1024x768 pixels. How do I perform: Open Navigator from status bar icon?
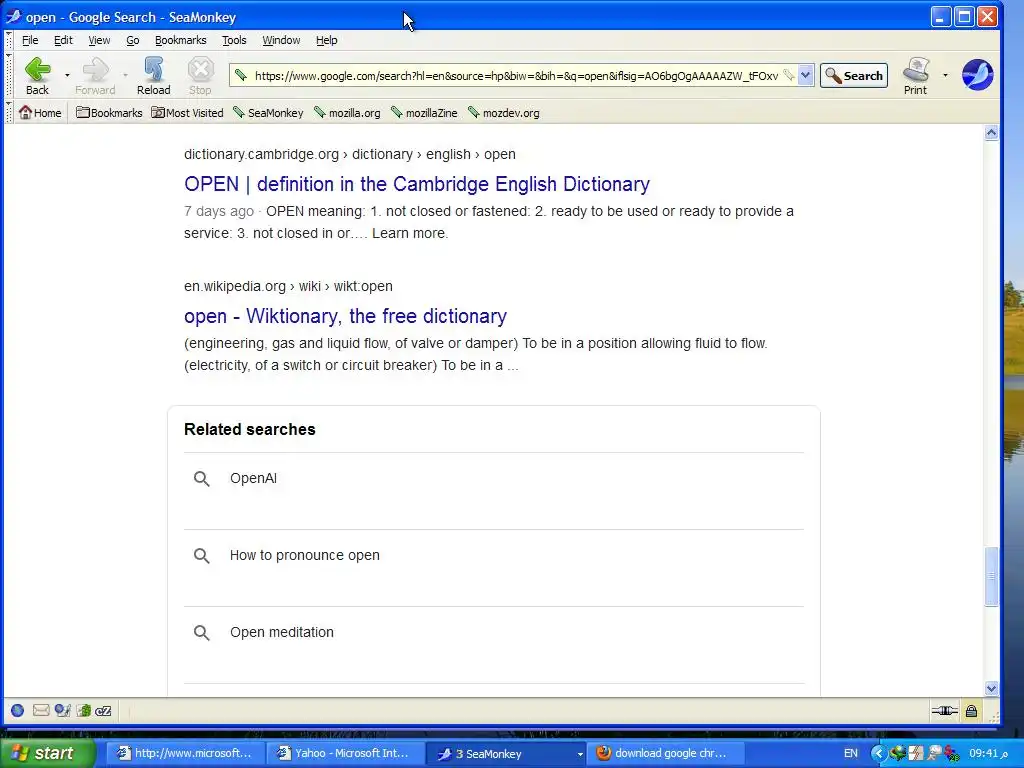pyautogui.click(x=18, y=711)
